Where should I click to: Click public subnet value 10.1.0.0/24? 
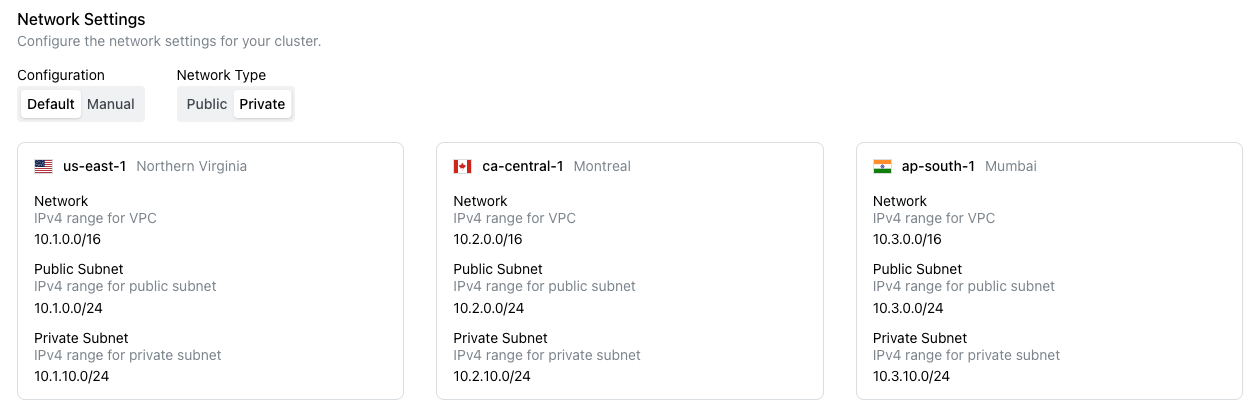pyautogui.click(x=69, y=308)
